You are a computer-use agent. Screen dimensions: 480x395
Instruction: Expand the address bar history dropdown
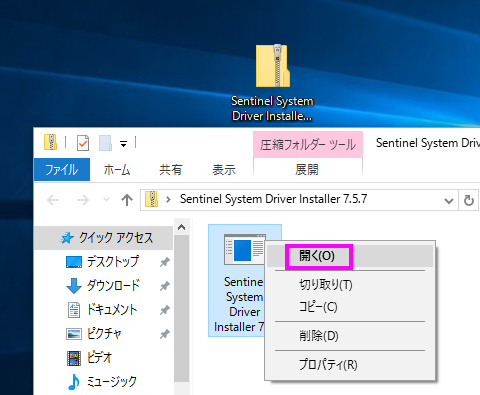coord(449,201)
